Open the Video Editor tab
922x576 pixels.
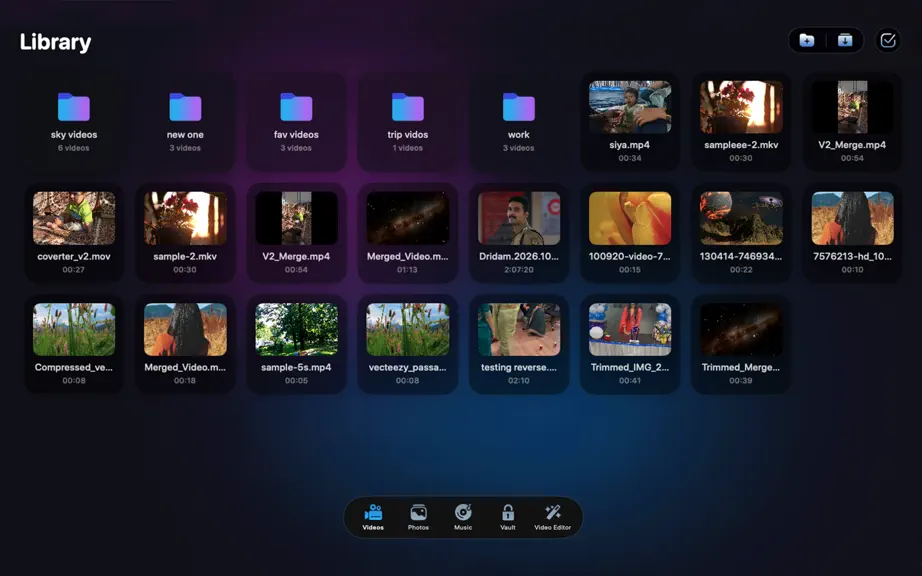point(552,517)
